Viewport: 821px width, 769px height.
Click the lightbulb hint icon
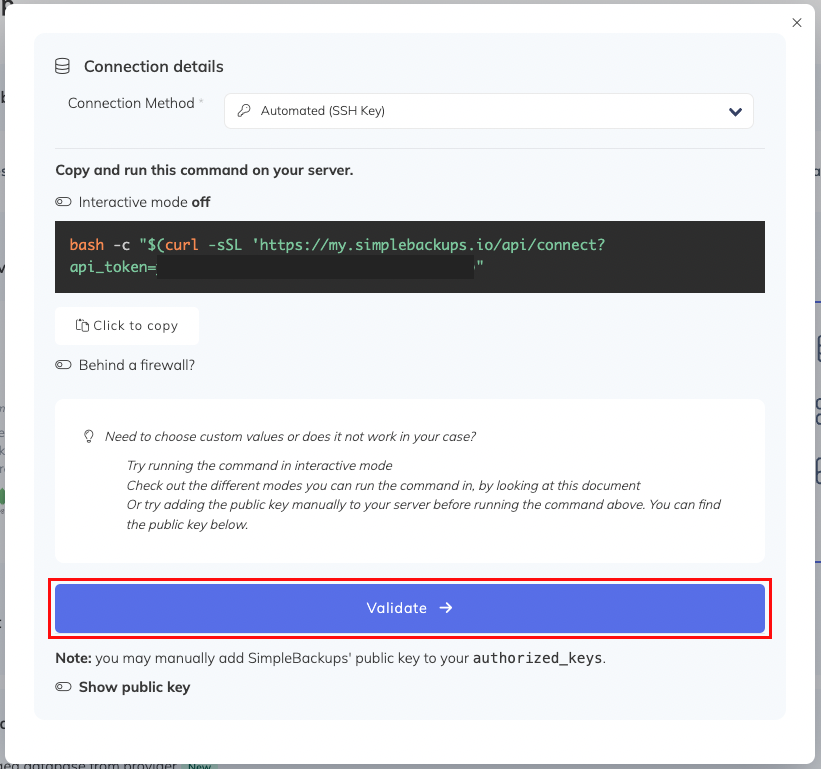pyautogui.click(x=88, y=437)
